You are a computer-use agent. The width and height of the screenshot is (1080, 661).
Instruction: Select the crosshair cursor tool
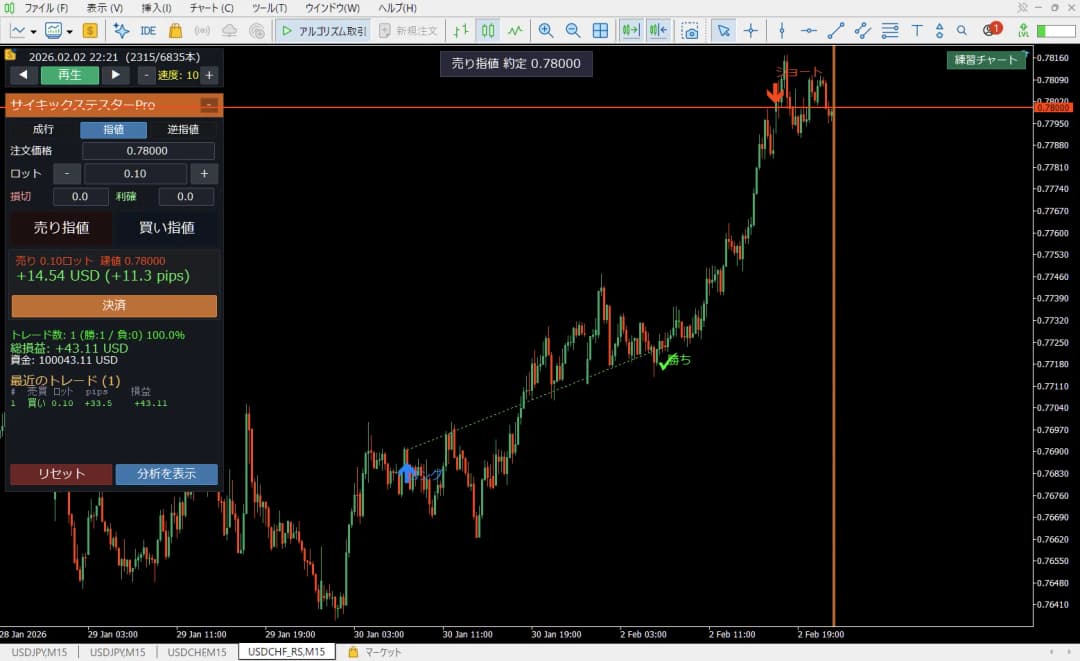pos(751,30)
